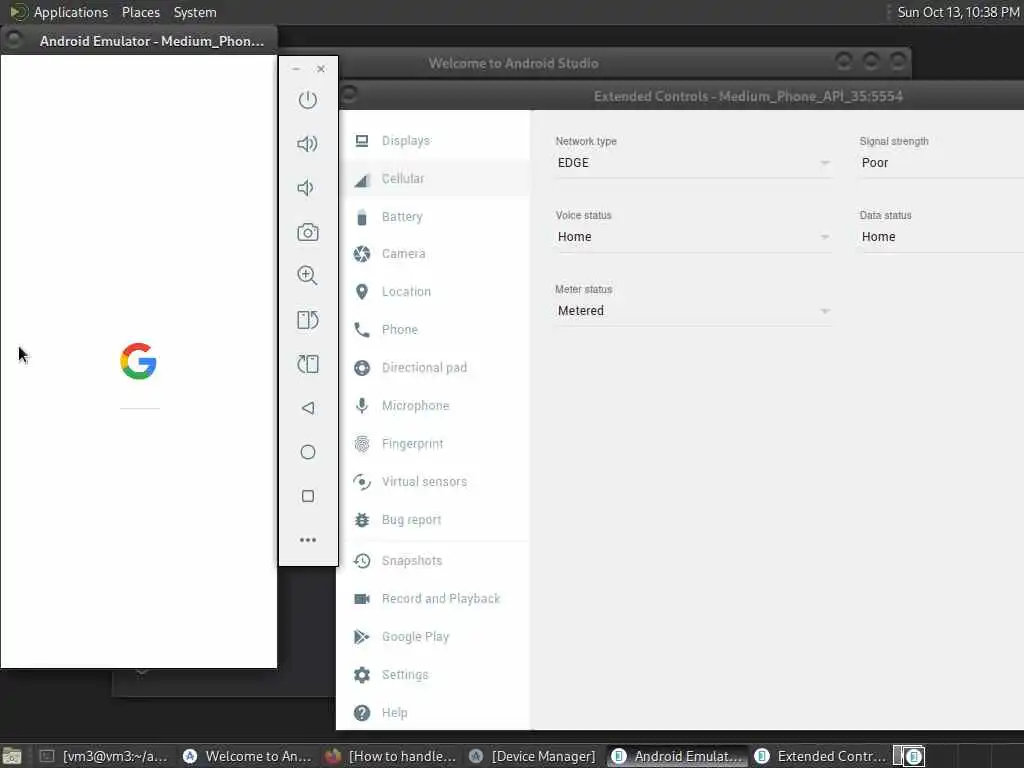Screen dimensions: 1024x768
Task: Expand the Voice status dropdown
Action: (x=693, y=236)
